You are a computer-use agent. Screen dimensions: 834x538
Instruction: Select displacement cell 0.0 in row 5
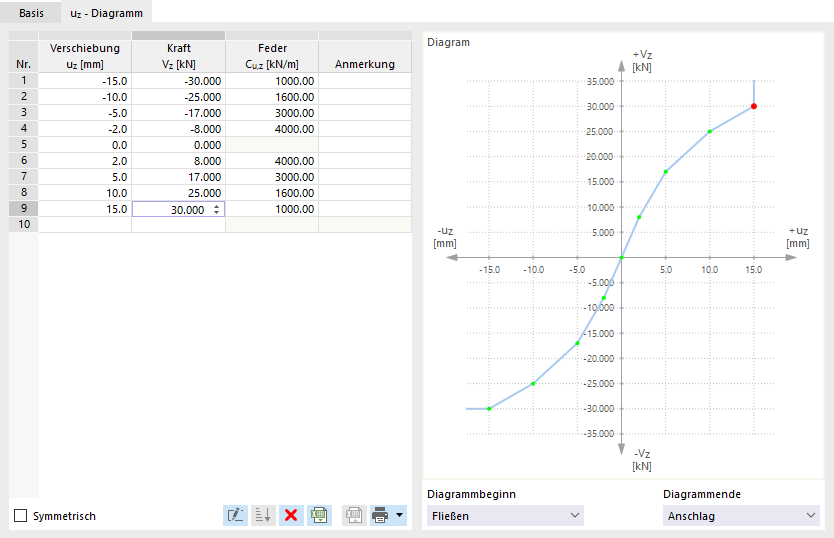[x=85, y=145]
